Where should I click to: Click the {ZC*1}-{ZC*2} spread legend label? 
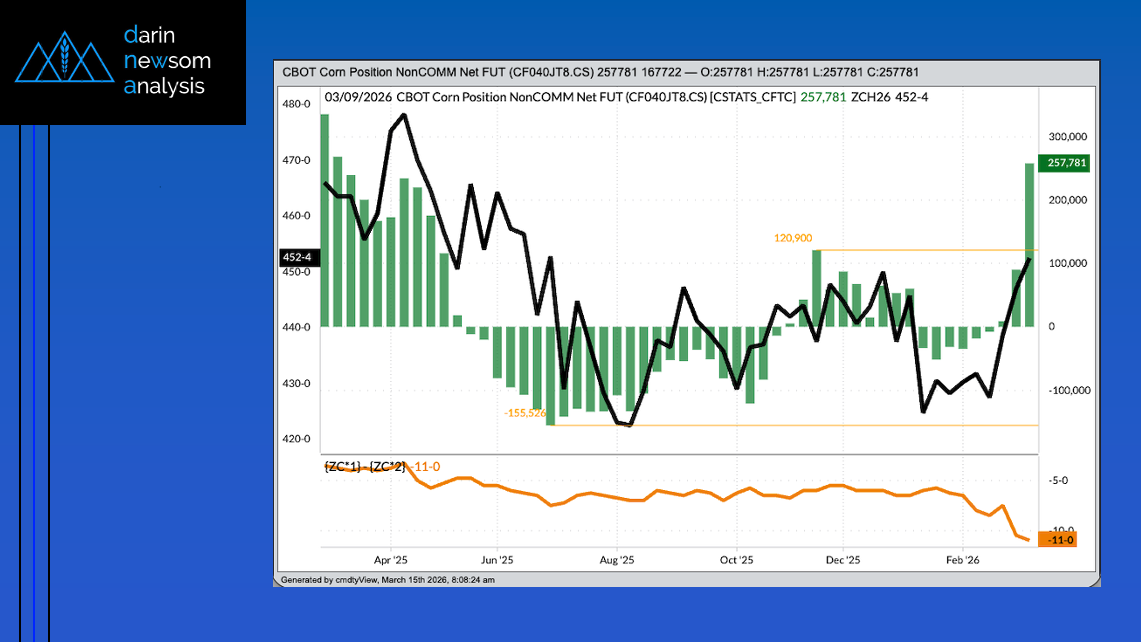click(x=364, y=467)
